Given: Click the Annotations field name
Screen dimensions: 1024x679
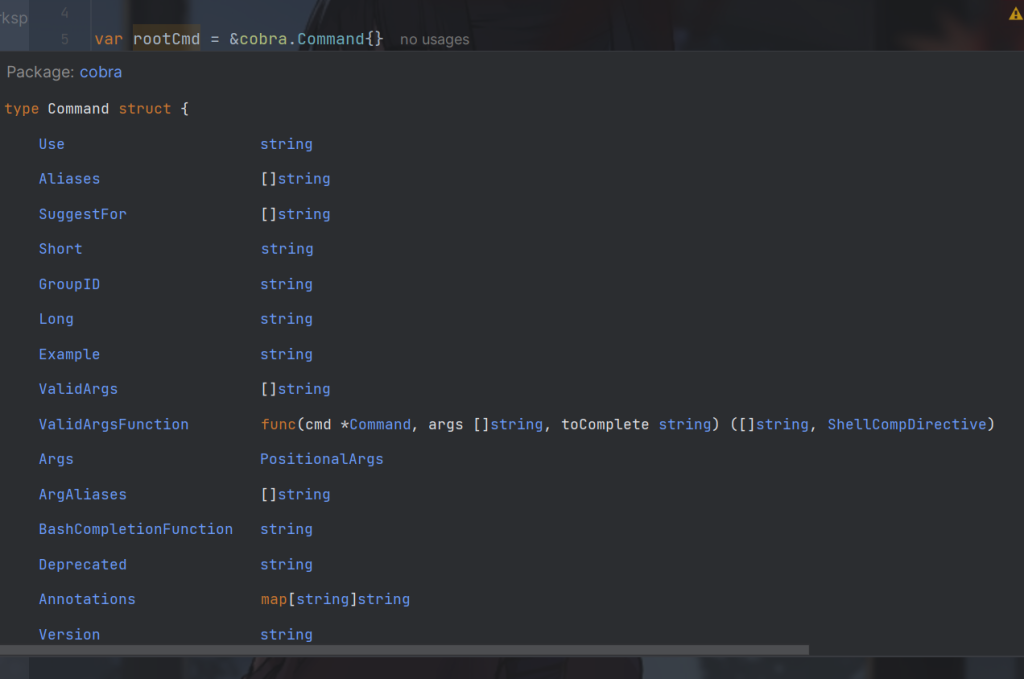Looking at the screenshot, I should pos(87,599).
